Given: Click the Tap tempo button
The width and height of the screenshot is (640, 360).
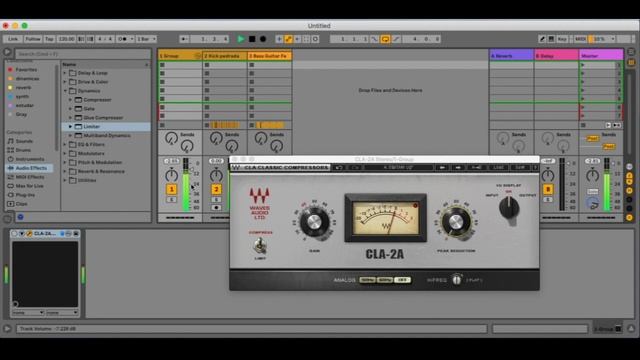Looking at the screenshot, I should point(49,39).
